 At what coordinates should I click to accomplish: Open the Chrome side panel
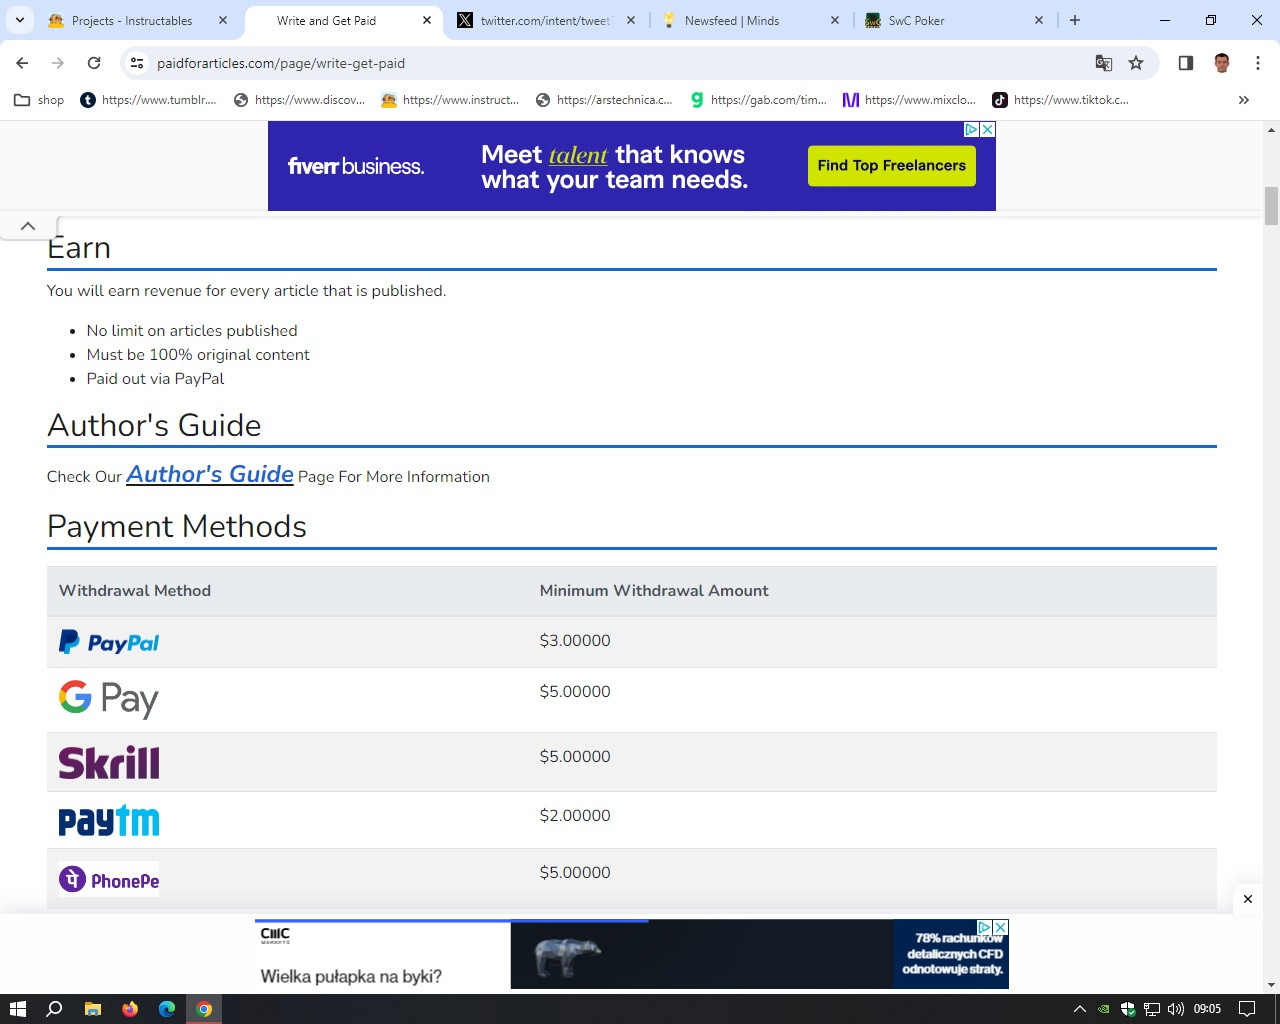pyautogui.click(x=1186, y=63)
